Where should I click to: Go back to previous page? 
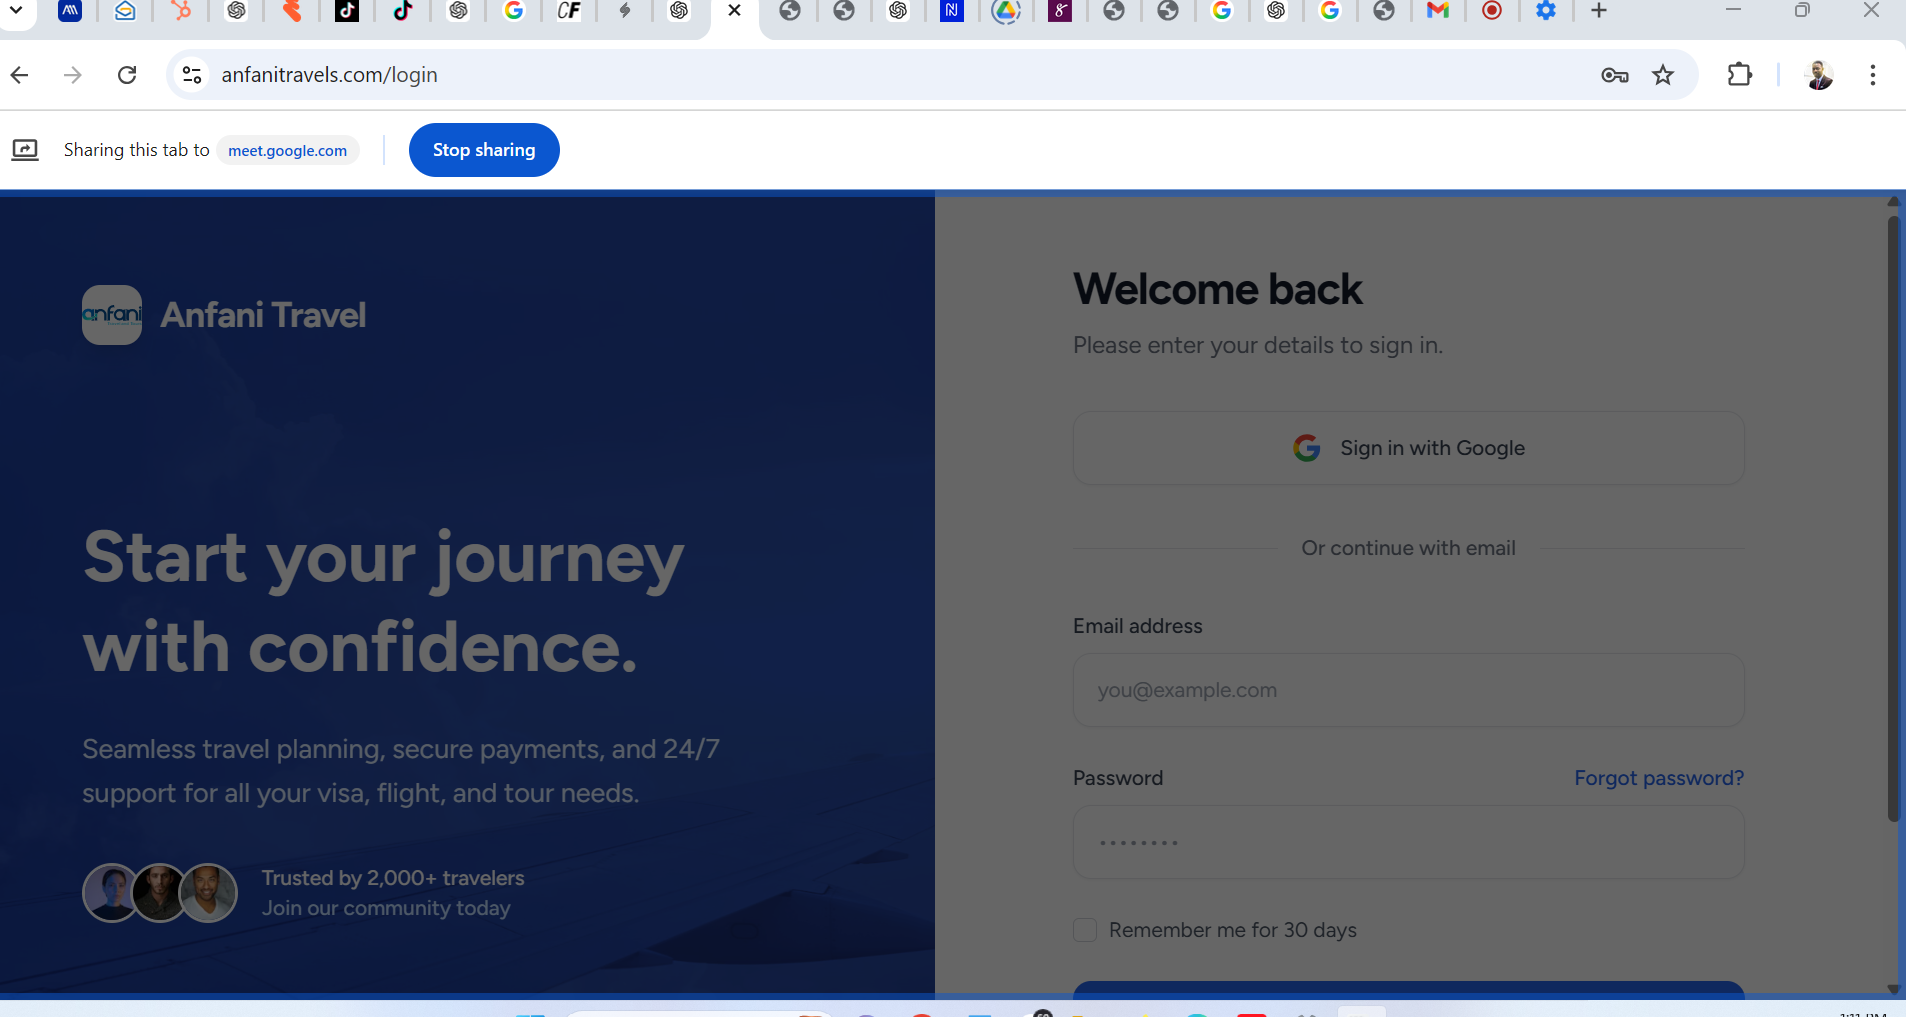[x=20, y=75]
